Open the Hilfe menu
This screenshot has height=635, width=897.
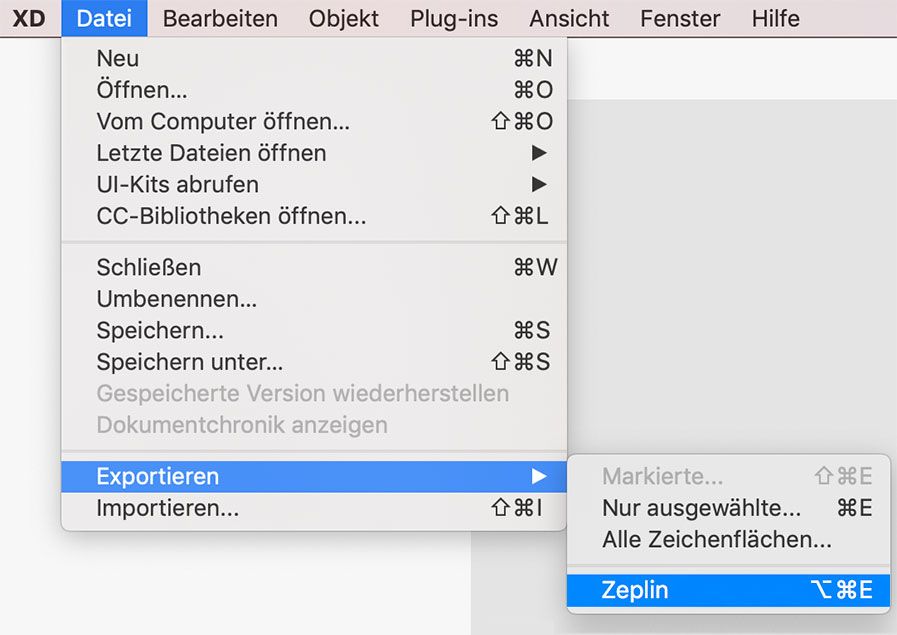coord(775,18)
